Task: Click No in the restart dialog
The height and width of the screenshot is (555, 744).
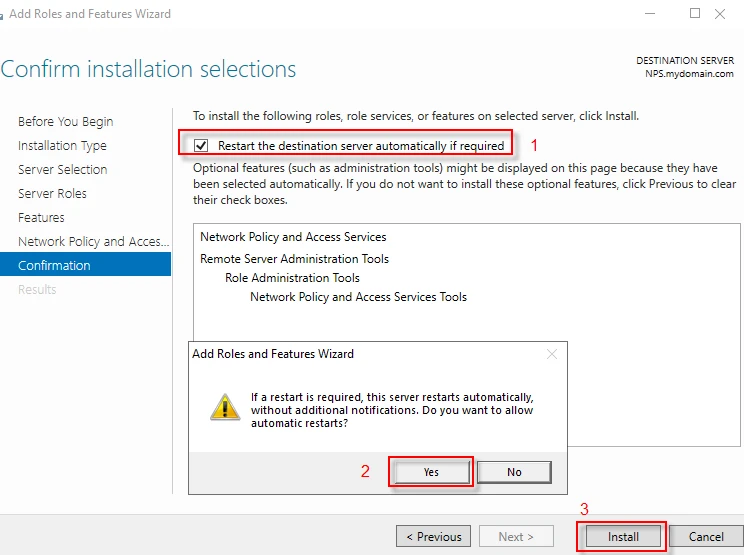Action: pyautogui.click(x=514, y=472)
